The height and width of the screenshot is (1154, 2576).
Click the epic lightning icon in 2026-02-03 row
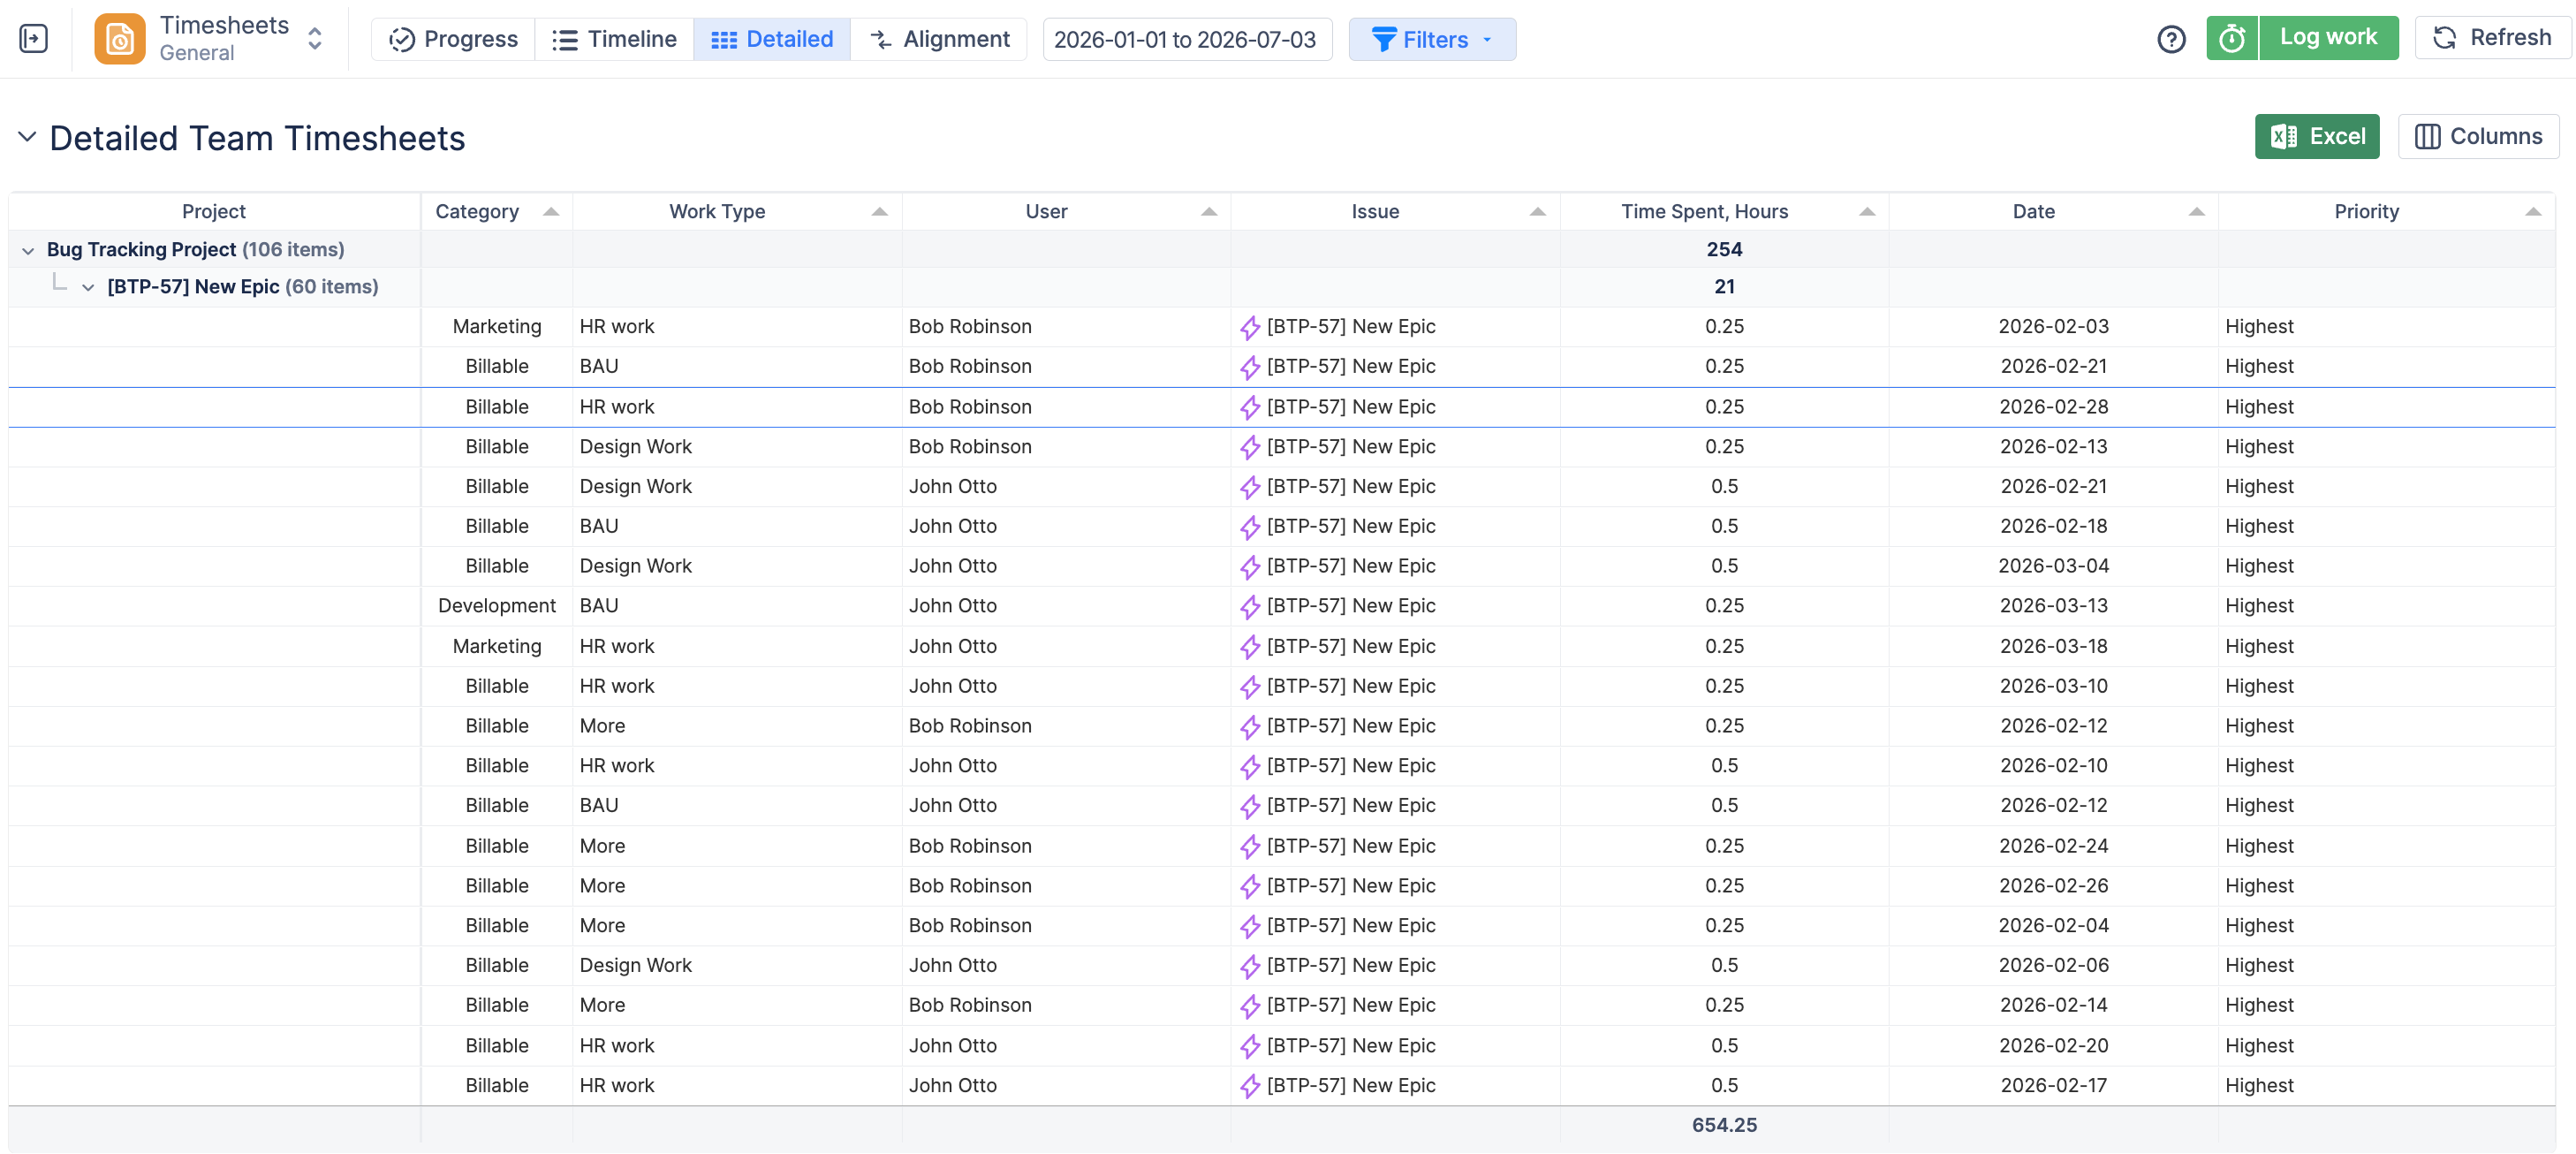click(x=1250, y=327)
